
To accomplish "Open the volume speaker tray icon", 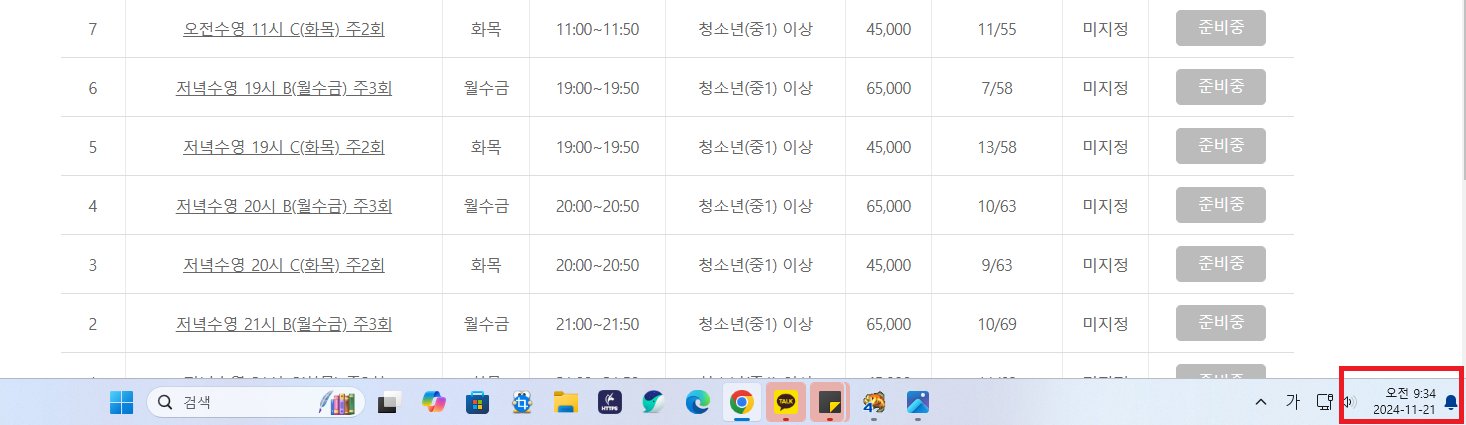I will click(x=1348, y=402).
